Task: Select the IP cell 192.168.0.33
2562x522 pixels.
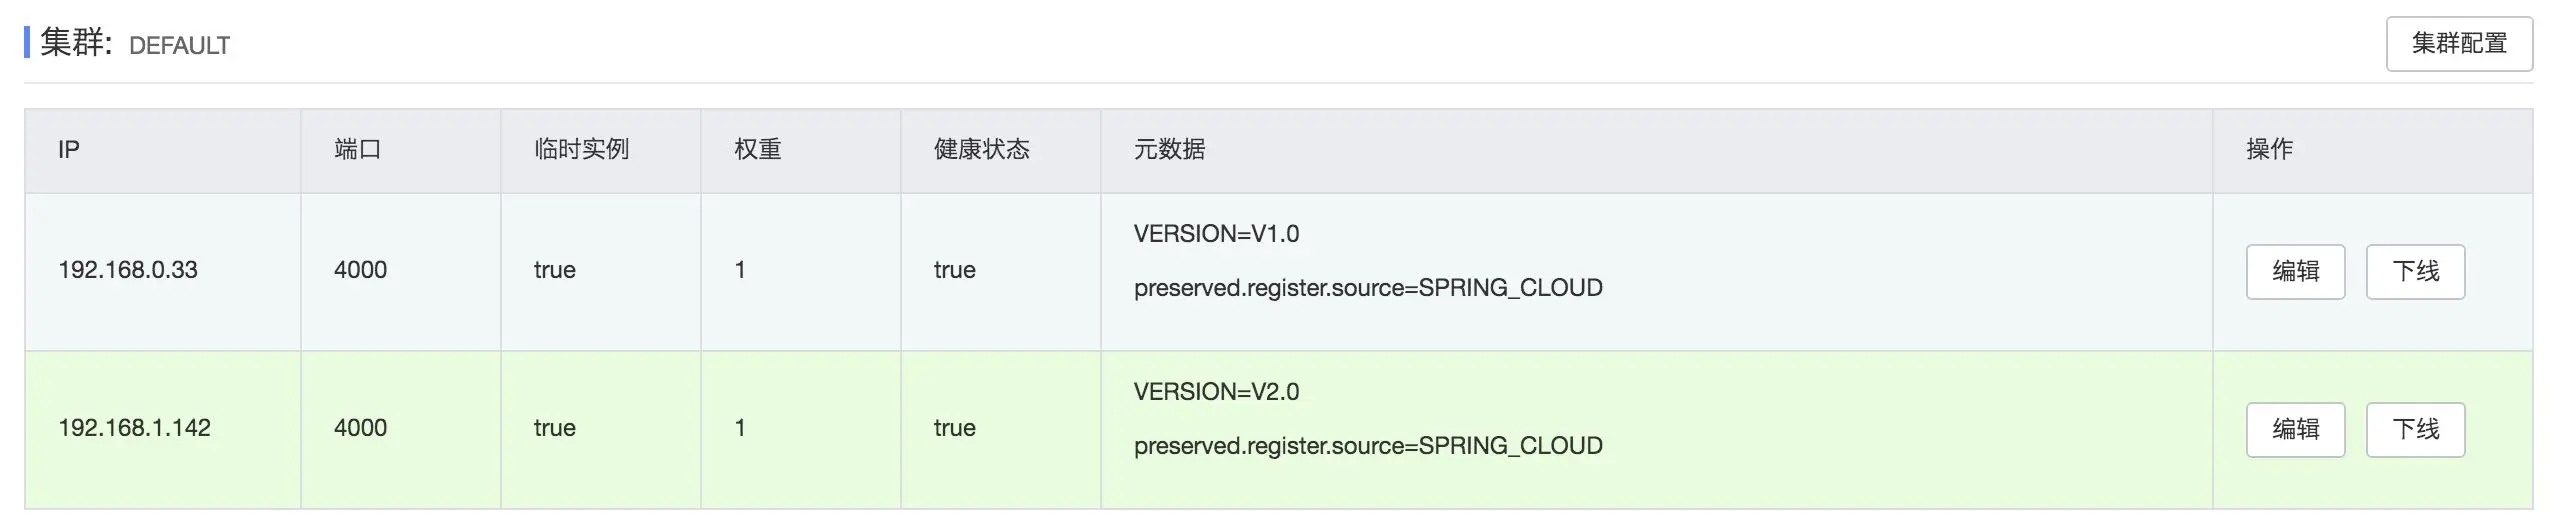Action: point(128,270)
